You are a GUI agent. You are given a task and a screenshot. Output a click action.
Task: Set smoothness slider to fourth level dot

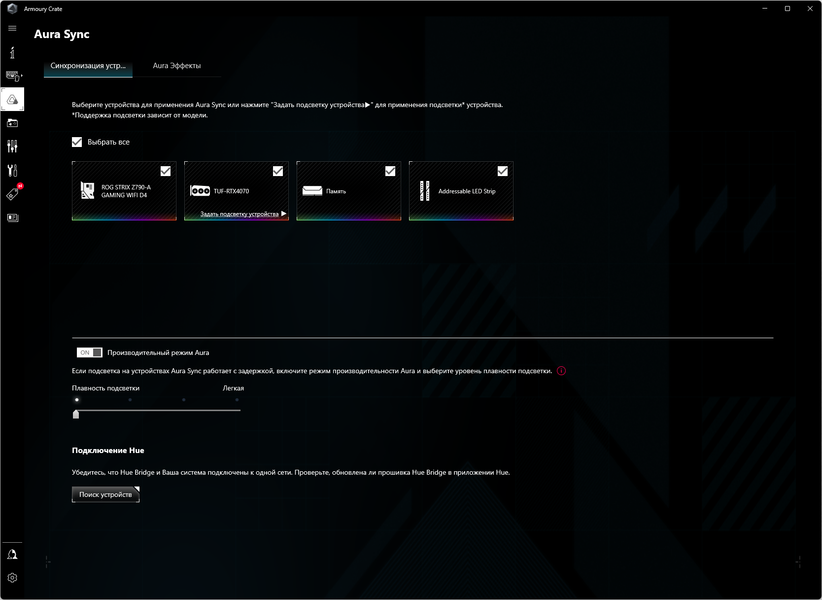pyautogui.click(x=237, y=400)
